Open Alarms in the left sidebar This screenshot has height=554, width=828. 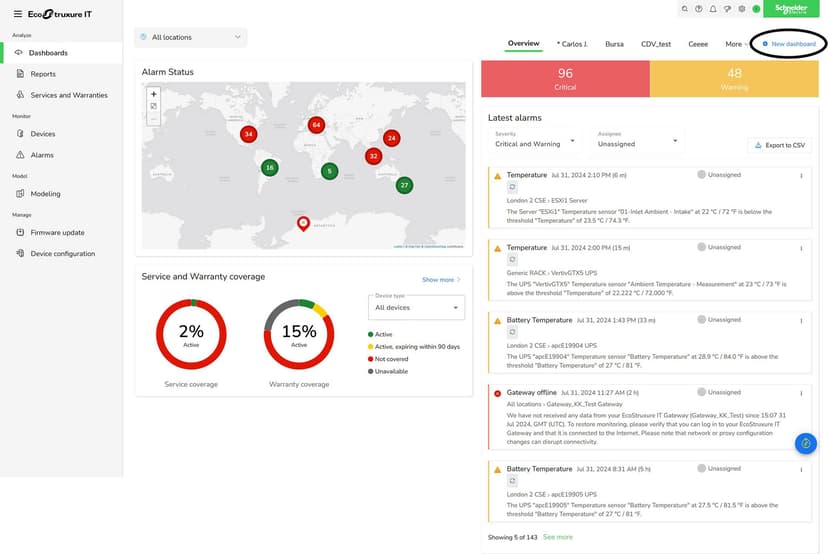pos(42,155)
